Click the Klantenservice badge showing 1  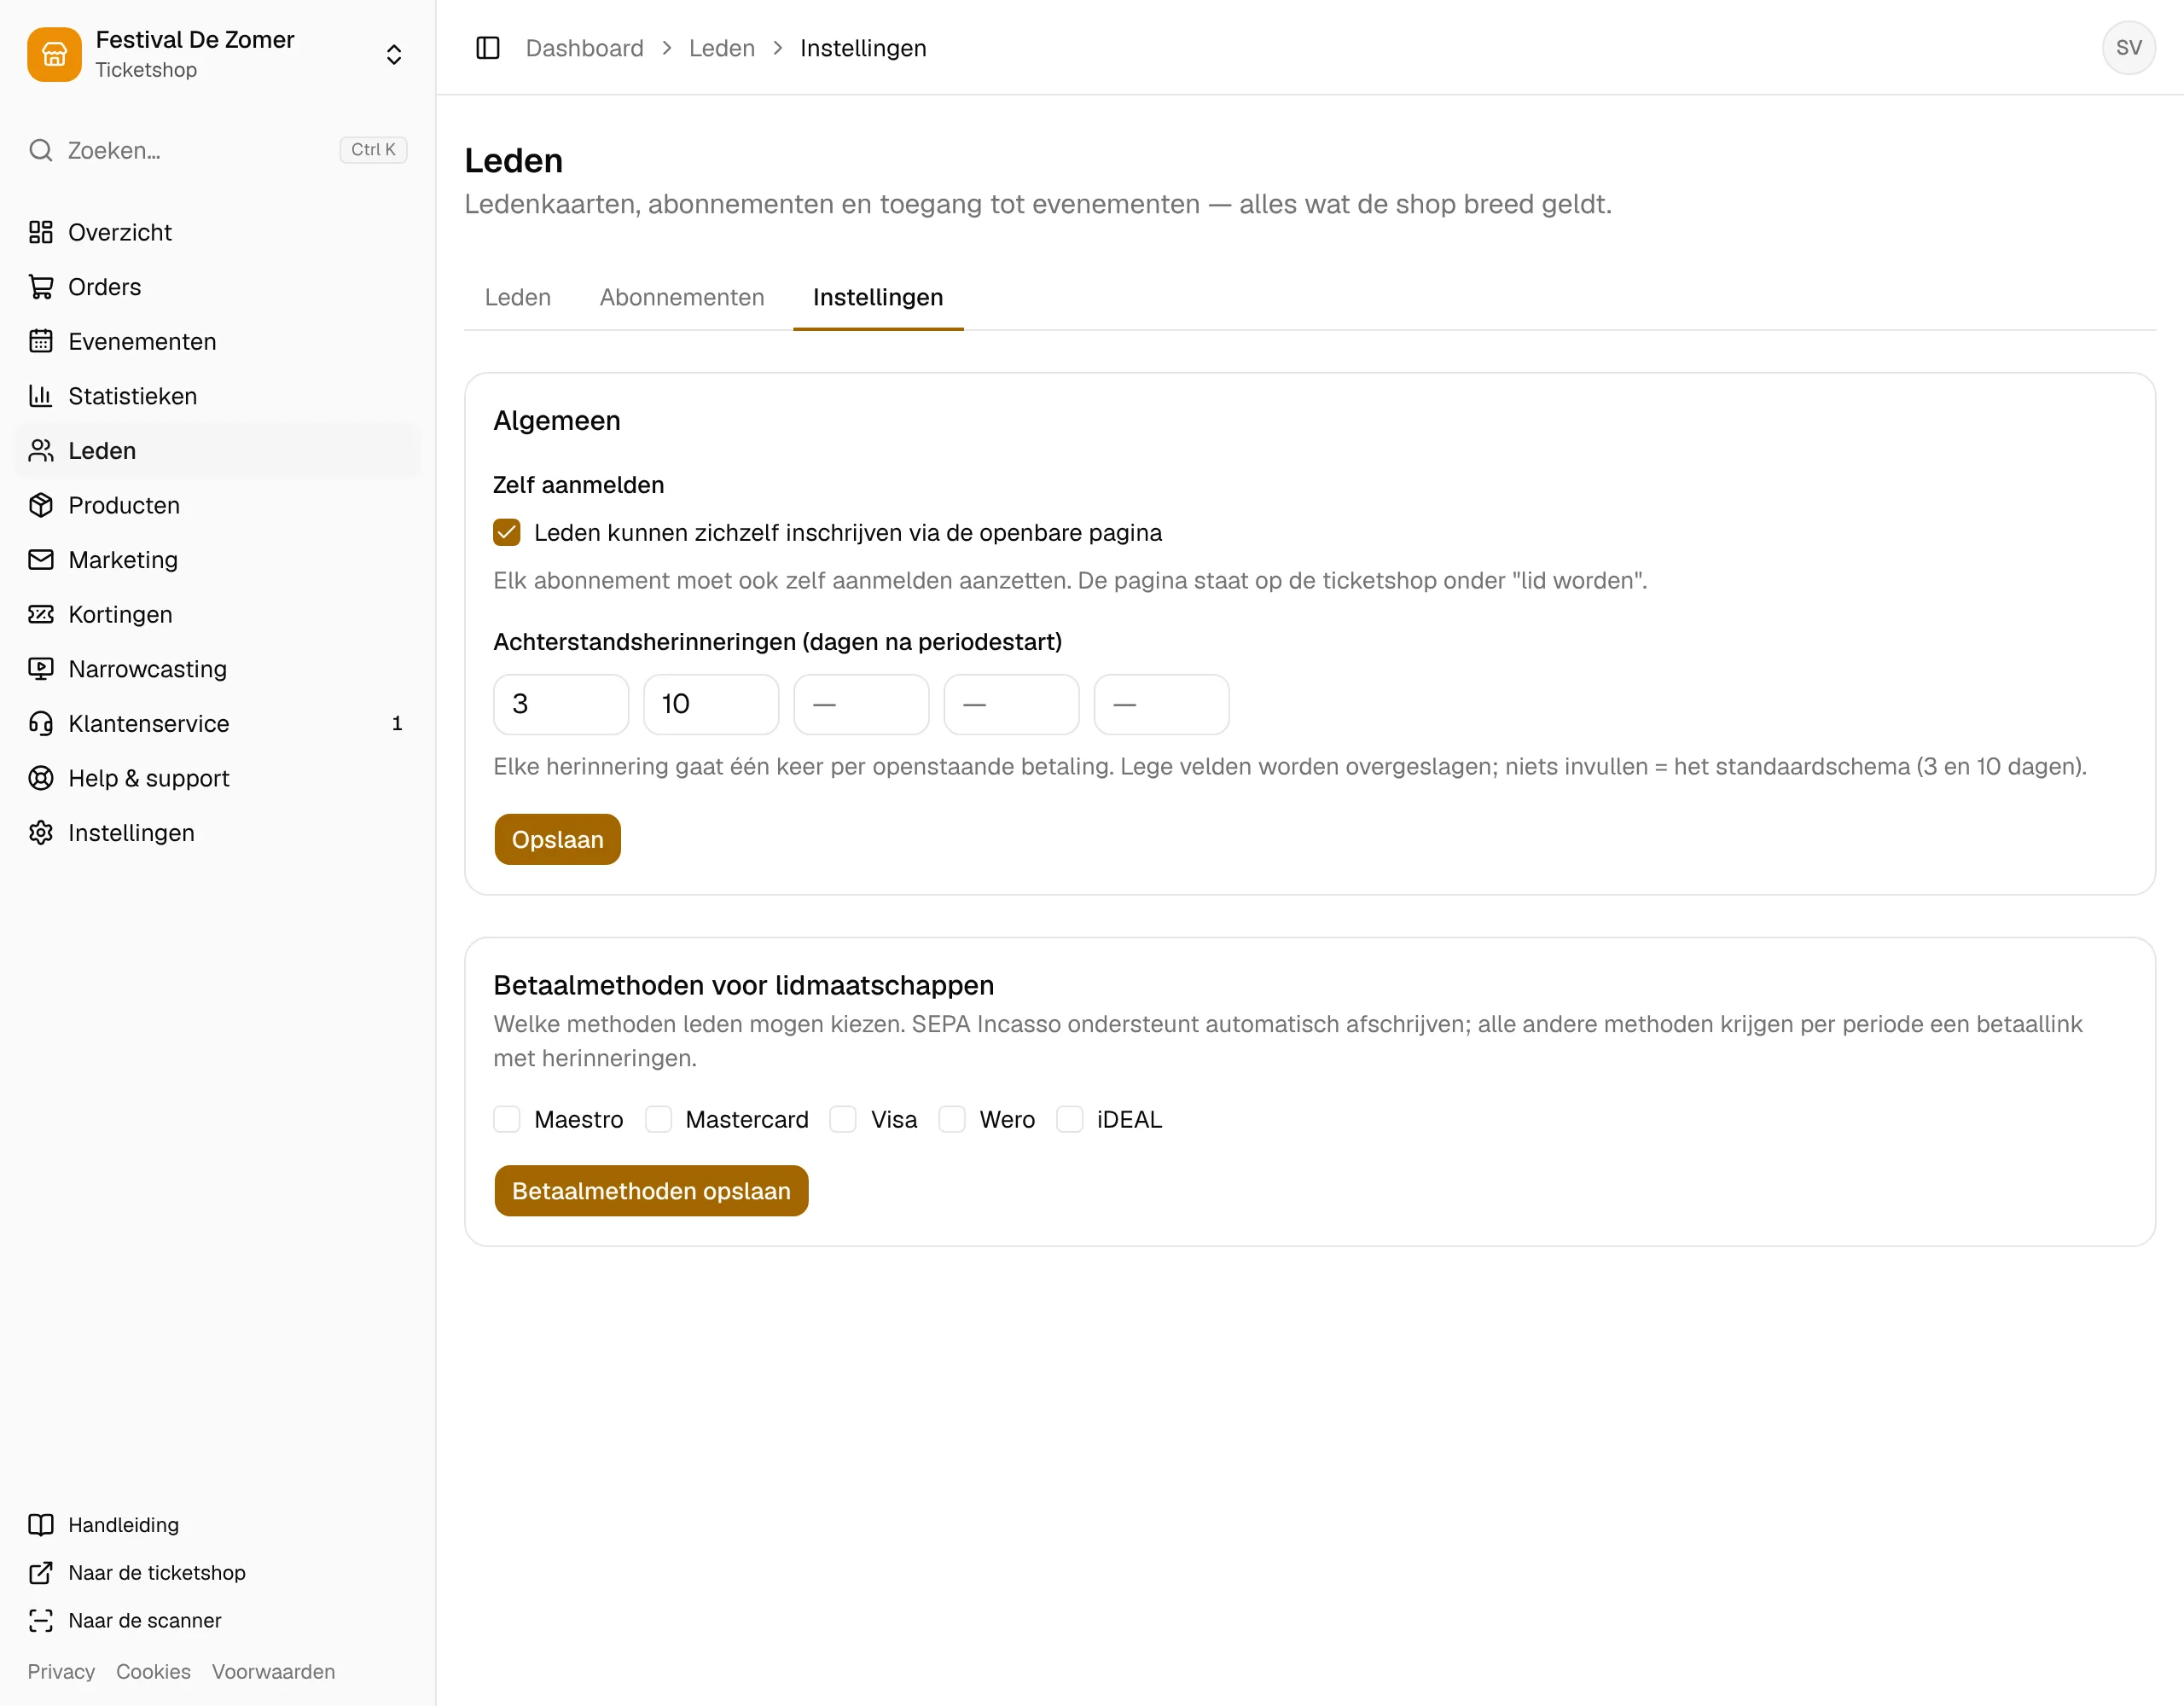(x=397, y=723)
